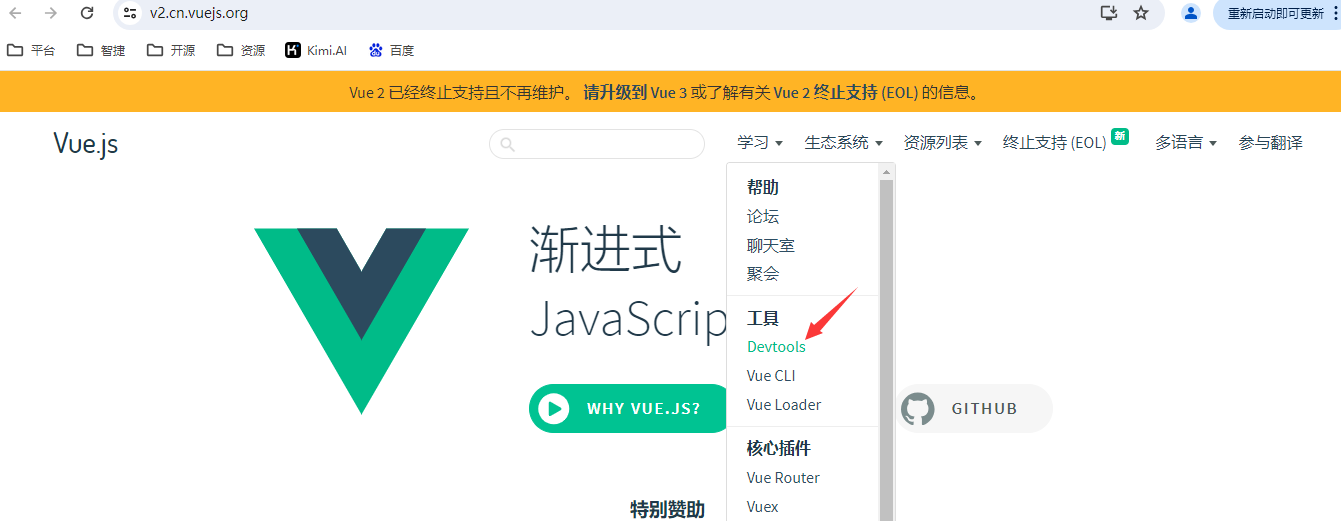
Task: Click the 帮助 heading in dropdown
Action: coord(762,187)
